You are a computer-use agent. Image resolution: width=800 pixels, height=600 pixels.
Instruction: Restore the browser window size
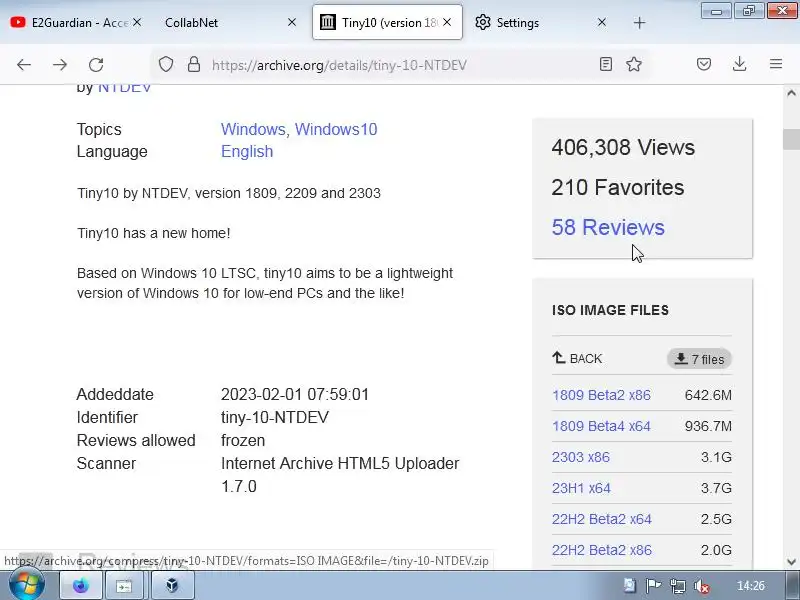748,11
